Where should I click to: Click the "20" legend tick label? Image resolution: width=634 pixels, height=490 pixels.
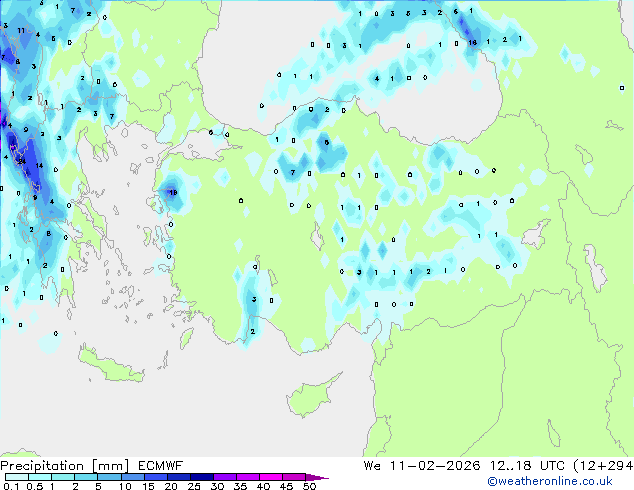click(x=171, y=486)
